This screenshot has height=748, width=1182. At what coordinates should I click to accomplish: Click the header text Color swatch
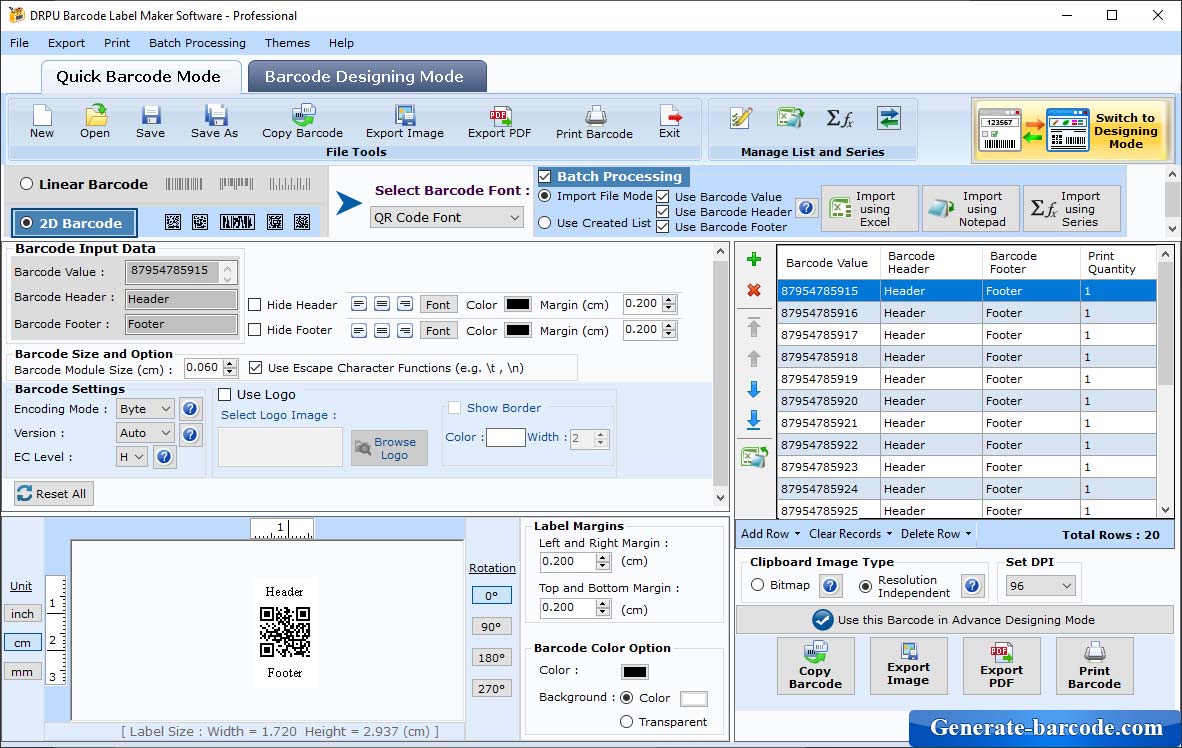[517, 305]
